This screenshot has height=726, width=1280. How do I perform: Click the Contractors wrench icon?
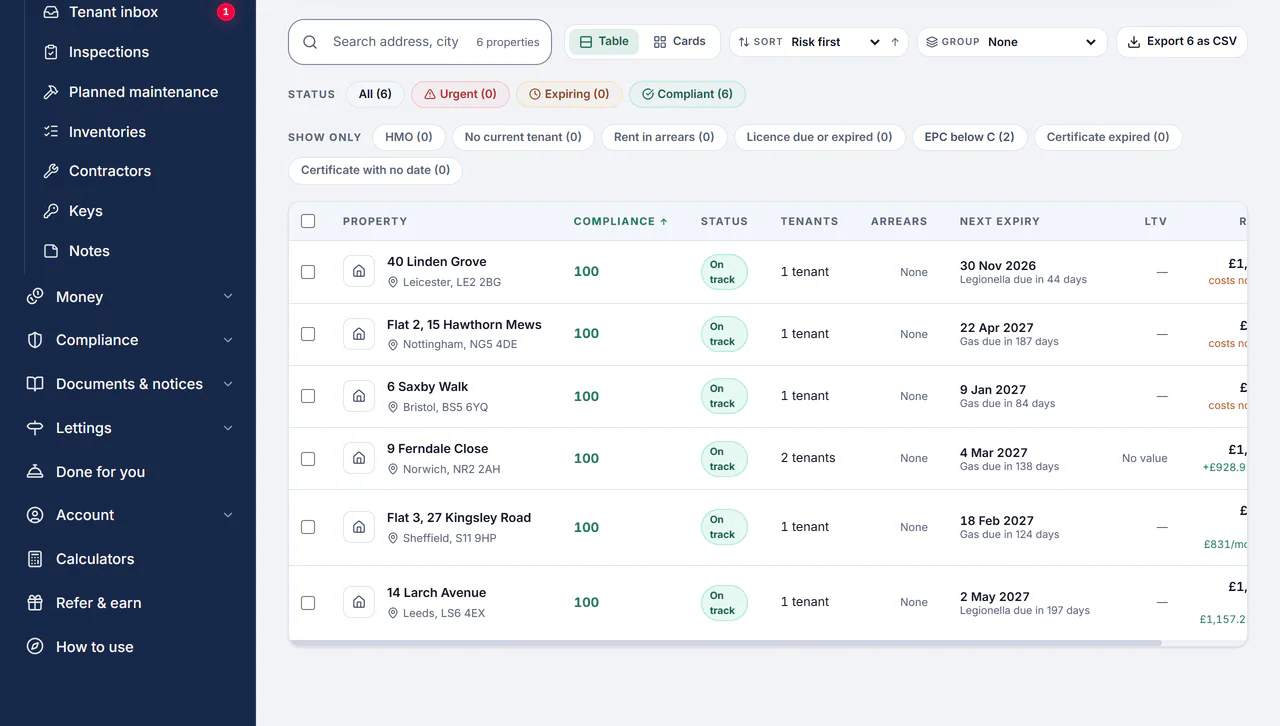pyautogui.click(x=51, y=171)
